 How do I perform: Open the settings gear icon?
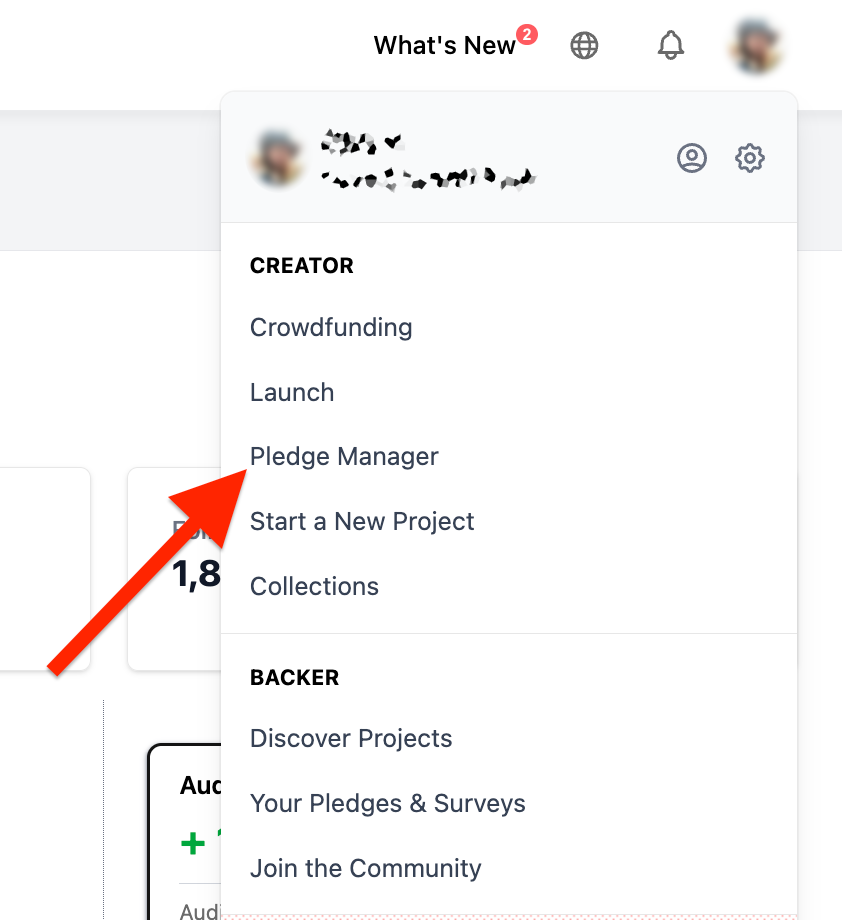750,158
